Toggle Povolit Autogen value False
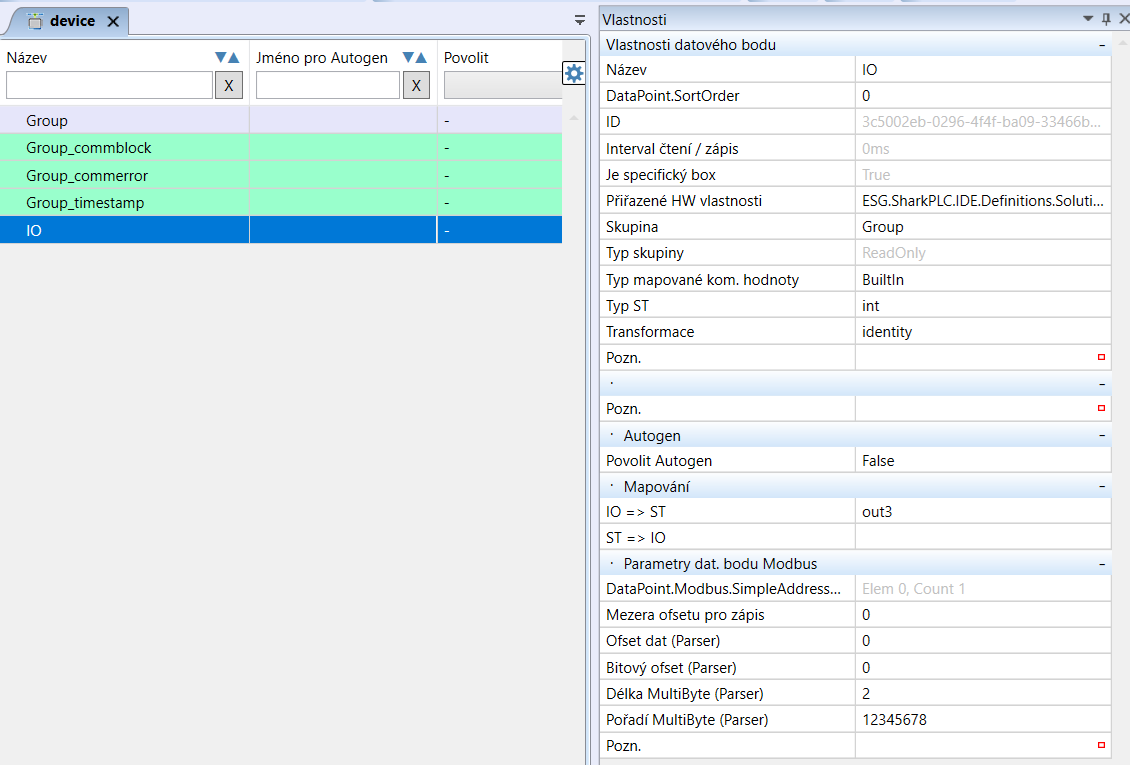This screenshot has width=1130, height=765. pyautogui.click(x=983, y=460)
